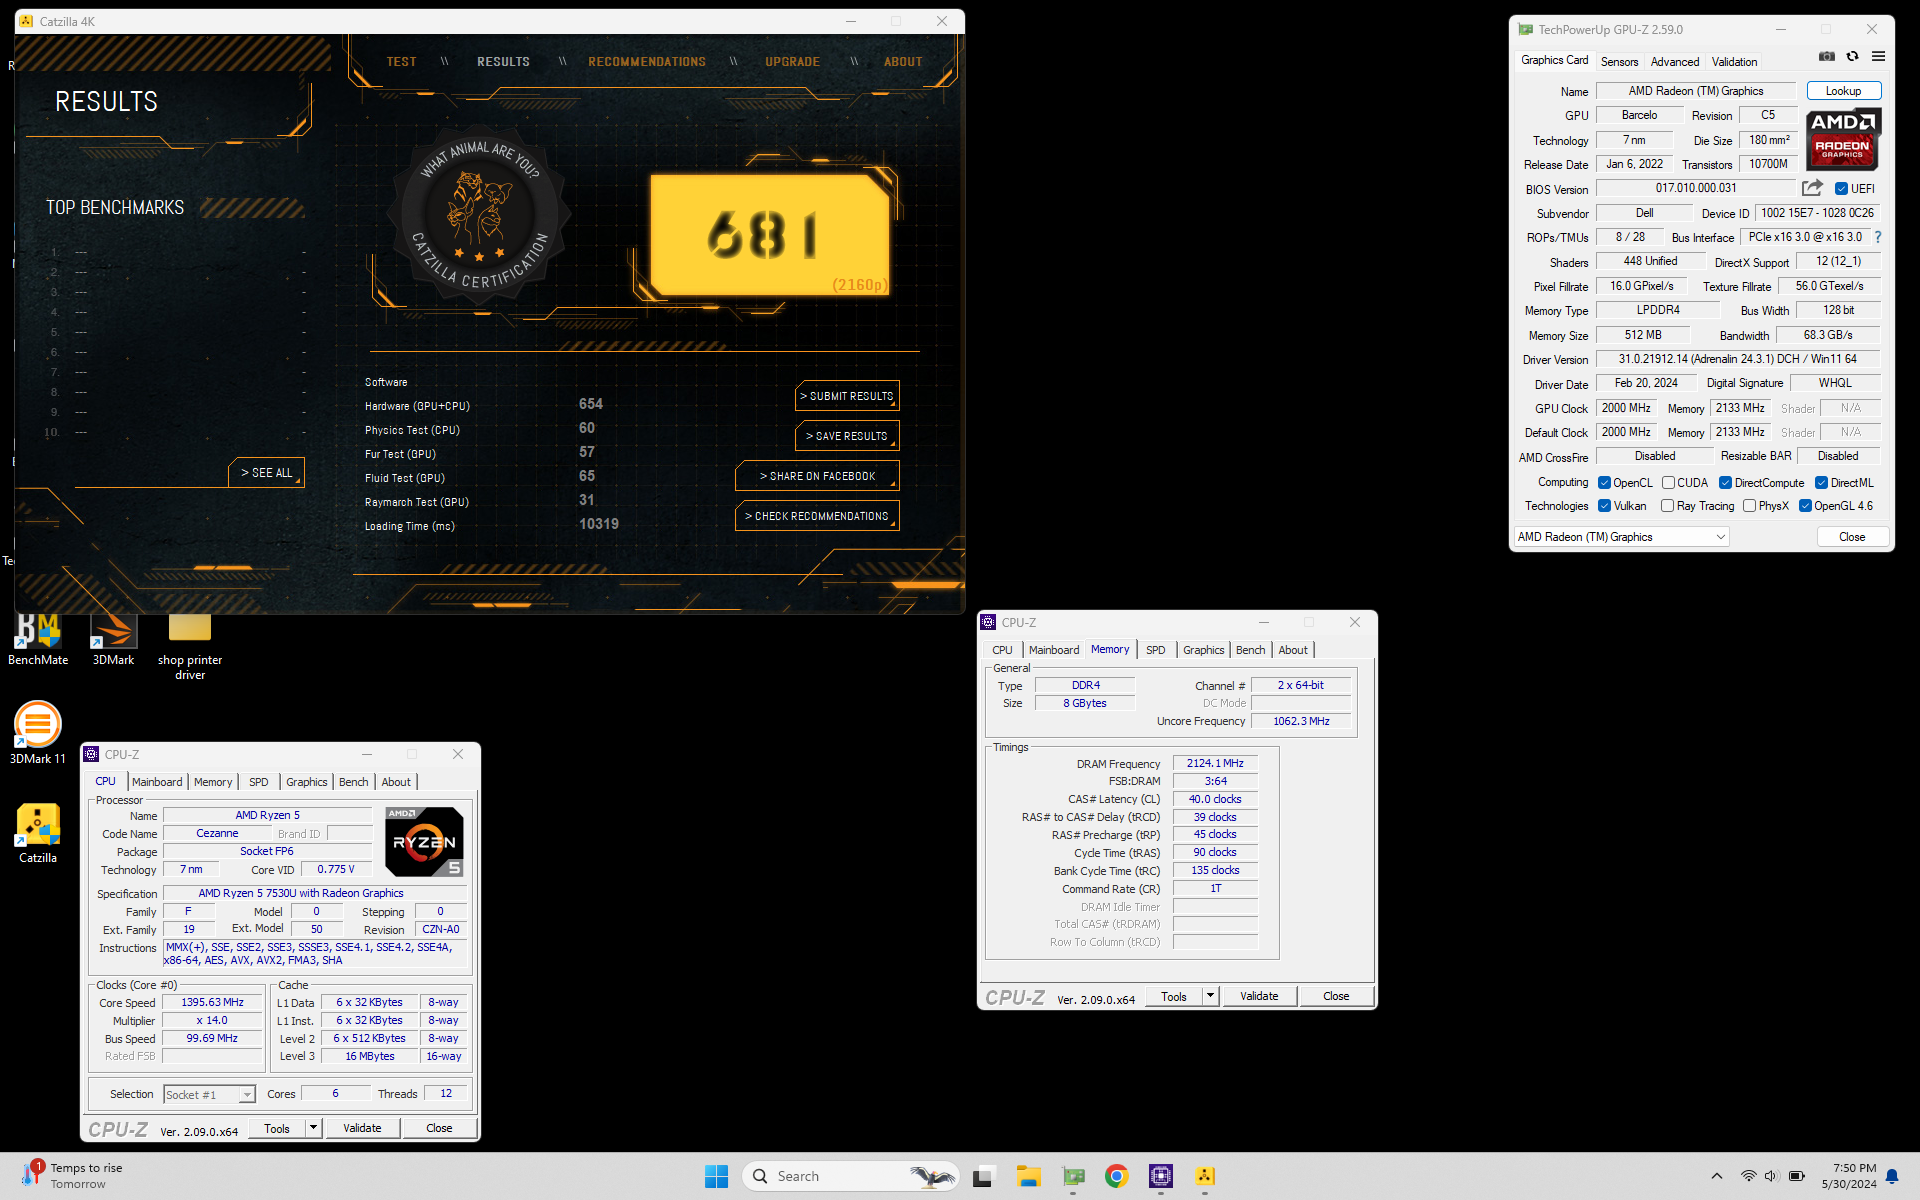
Task: Click Windows taskbar search box
Action: (850, 1176)
